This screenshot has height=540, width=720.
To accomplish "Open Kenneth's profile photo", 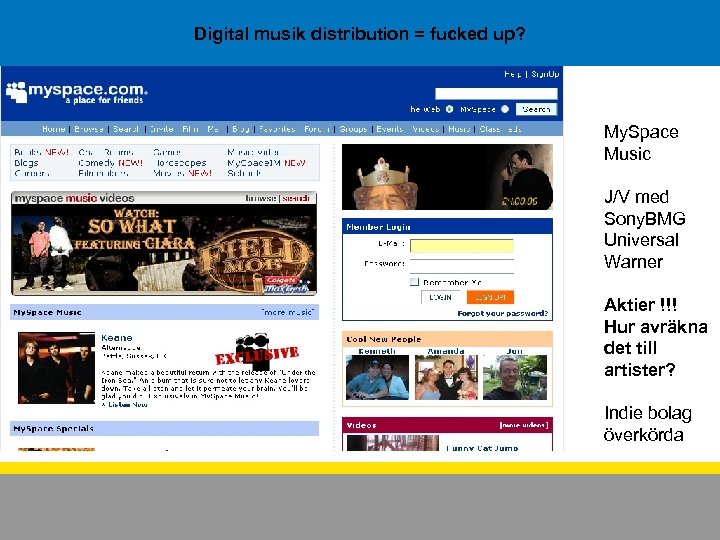I will point(377,377).
